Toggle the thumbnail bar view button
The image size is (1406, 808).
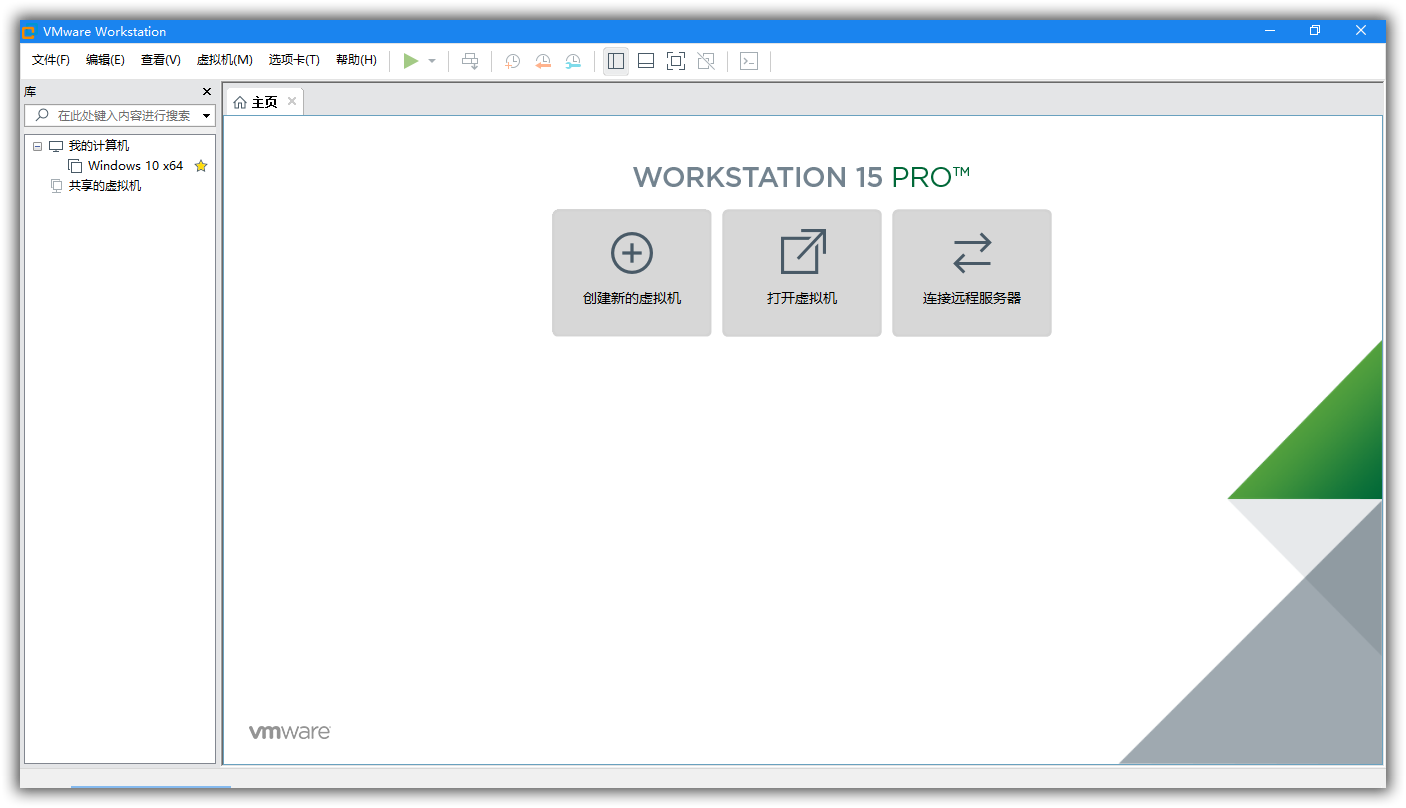tap(646, 61)
